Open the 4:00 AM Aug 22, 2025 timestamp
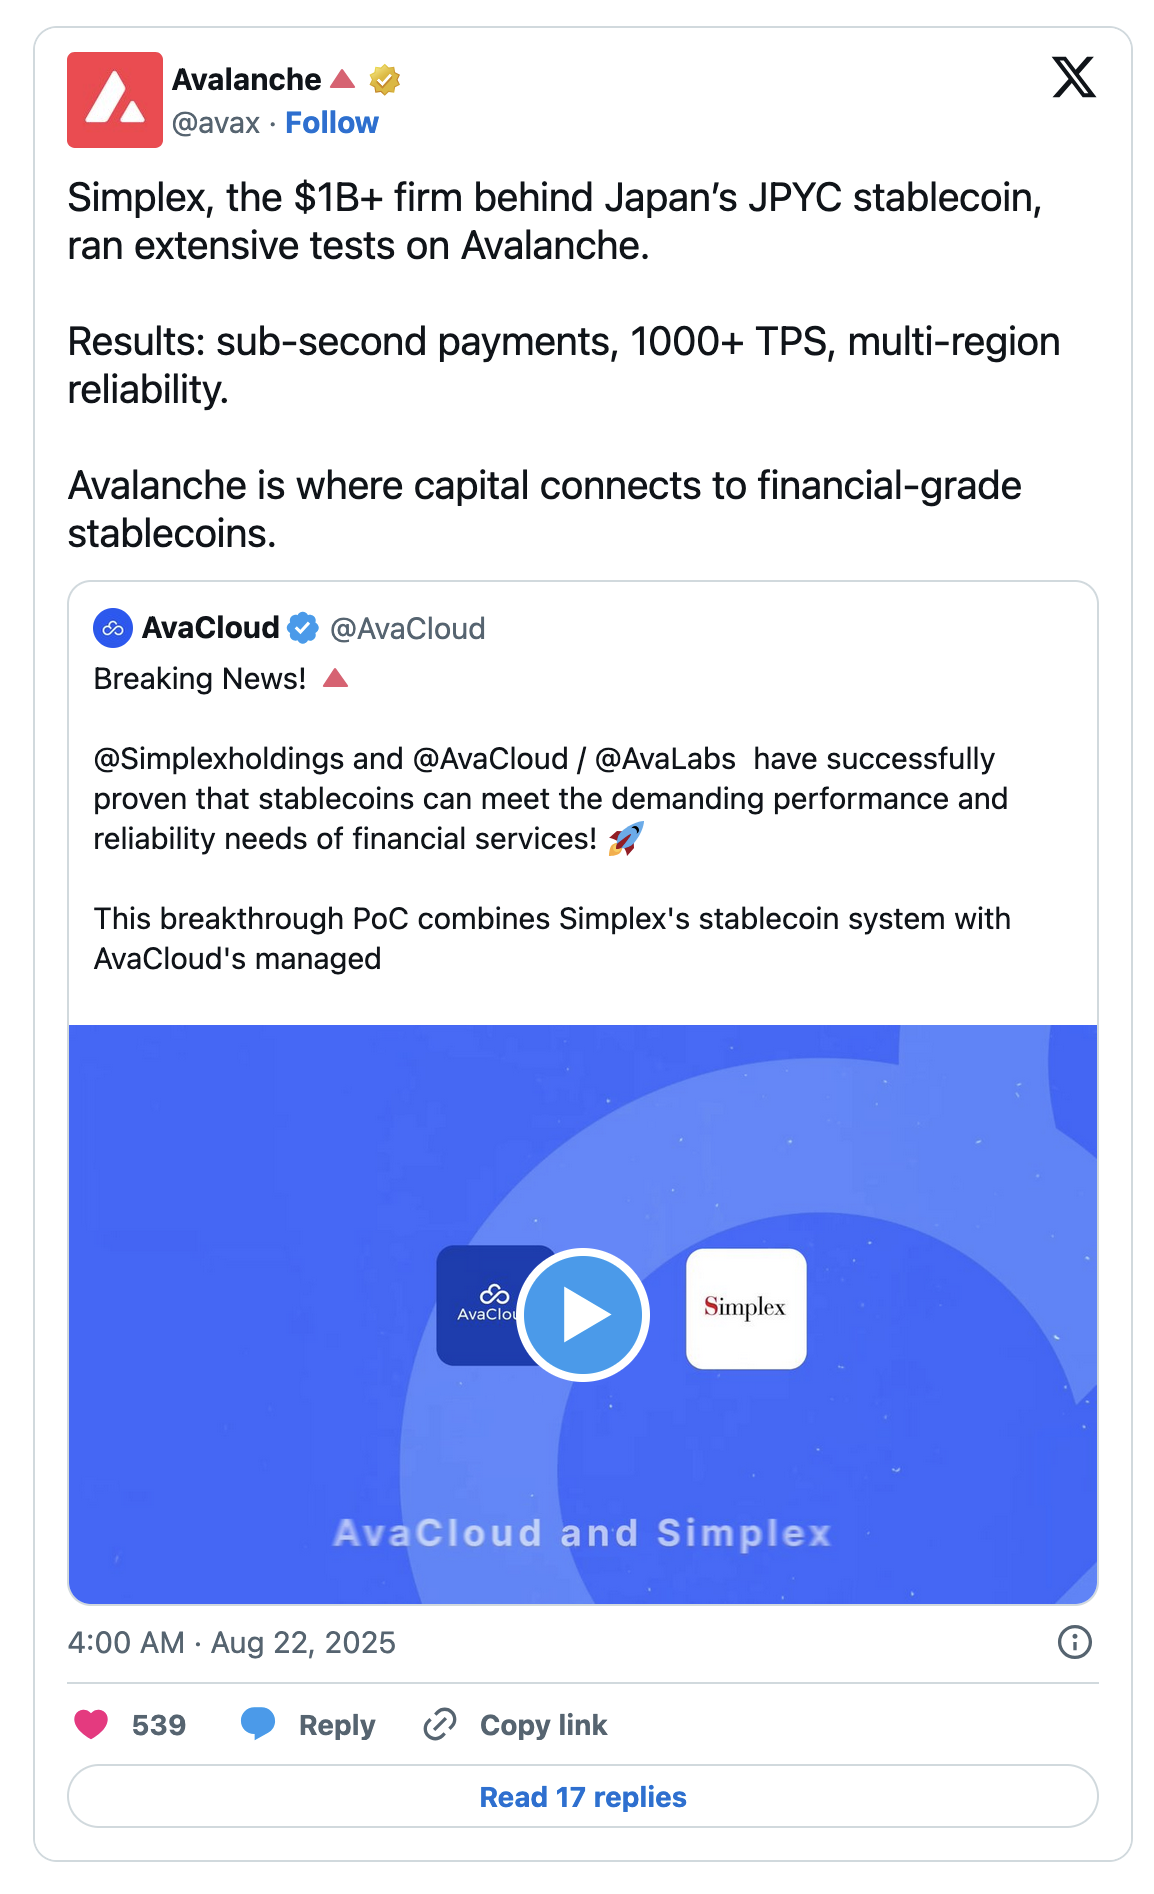This screenshot has height=1894, width=1154. point(231,1642)
